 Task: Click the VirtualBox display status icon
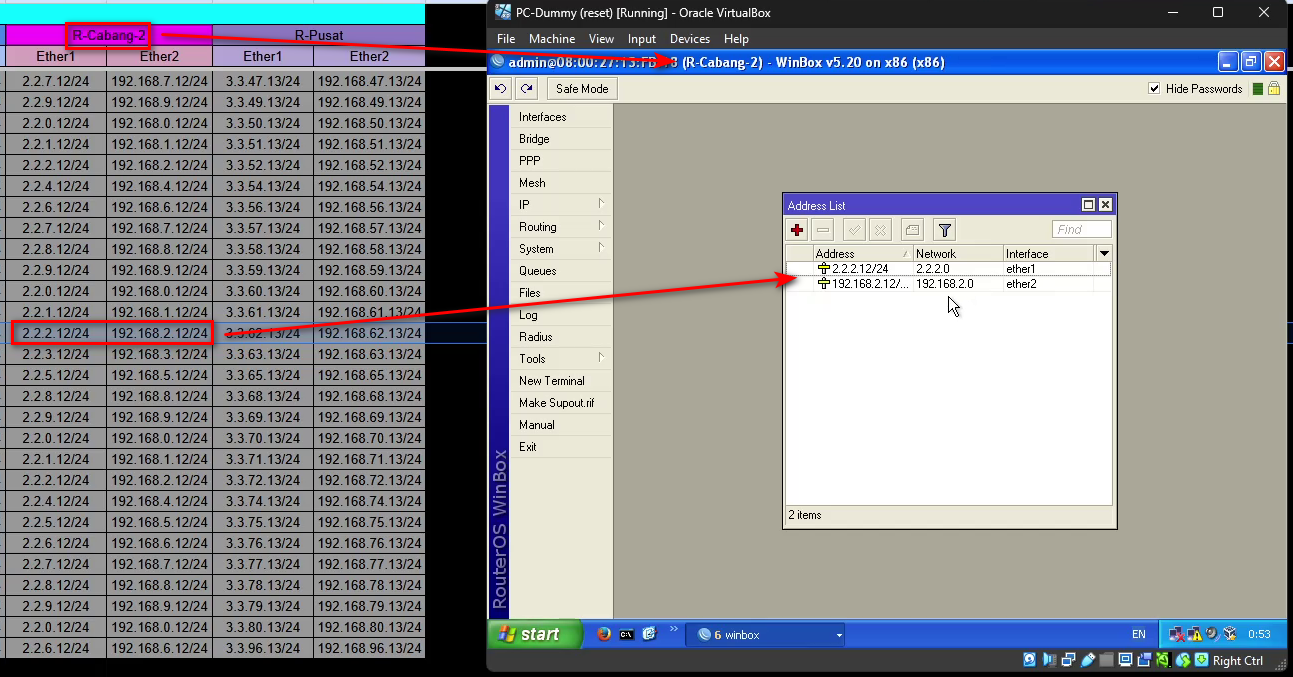[x=1125, y=660]
